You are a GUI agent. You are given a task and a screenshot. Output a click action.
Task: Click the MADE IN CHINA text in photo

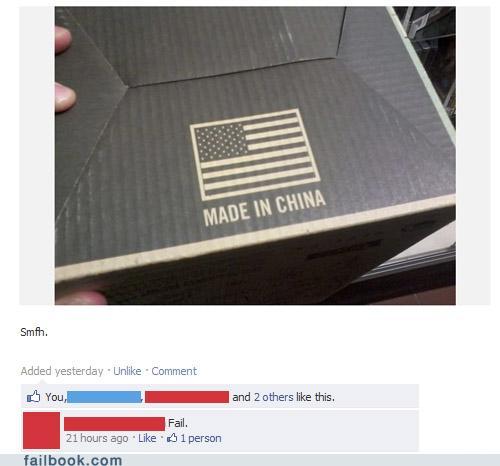[264, 208]
